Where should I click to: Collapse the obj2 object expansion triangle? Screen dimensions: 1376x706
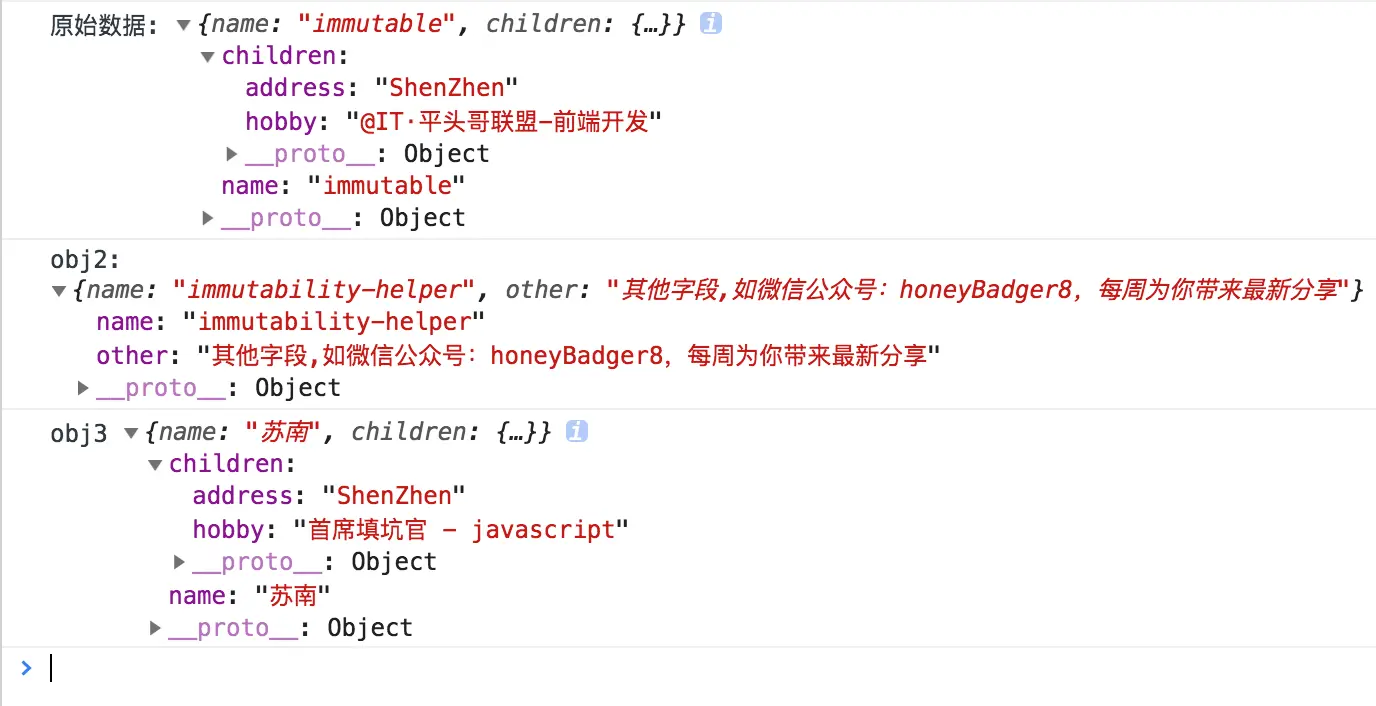click(59, 289)
